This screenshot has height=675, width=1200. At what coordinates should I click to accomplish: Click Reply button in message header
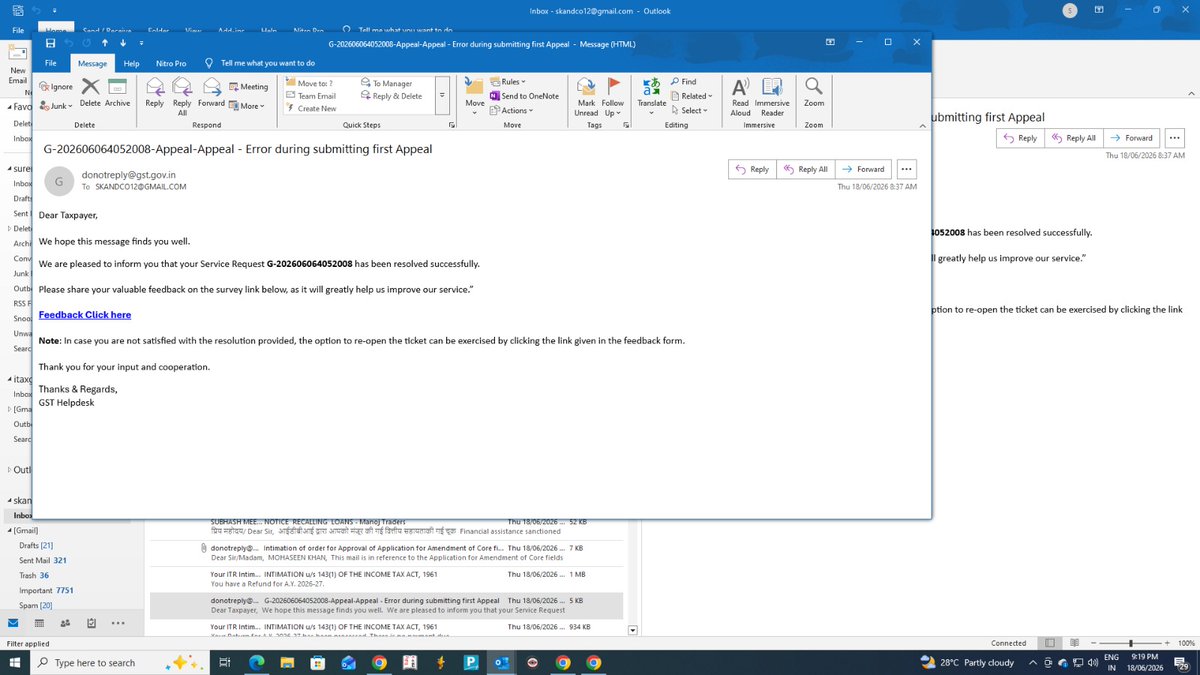pyautogui.click(x=752, y=169)
